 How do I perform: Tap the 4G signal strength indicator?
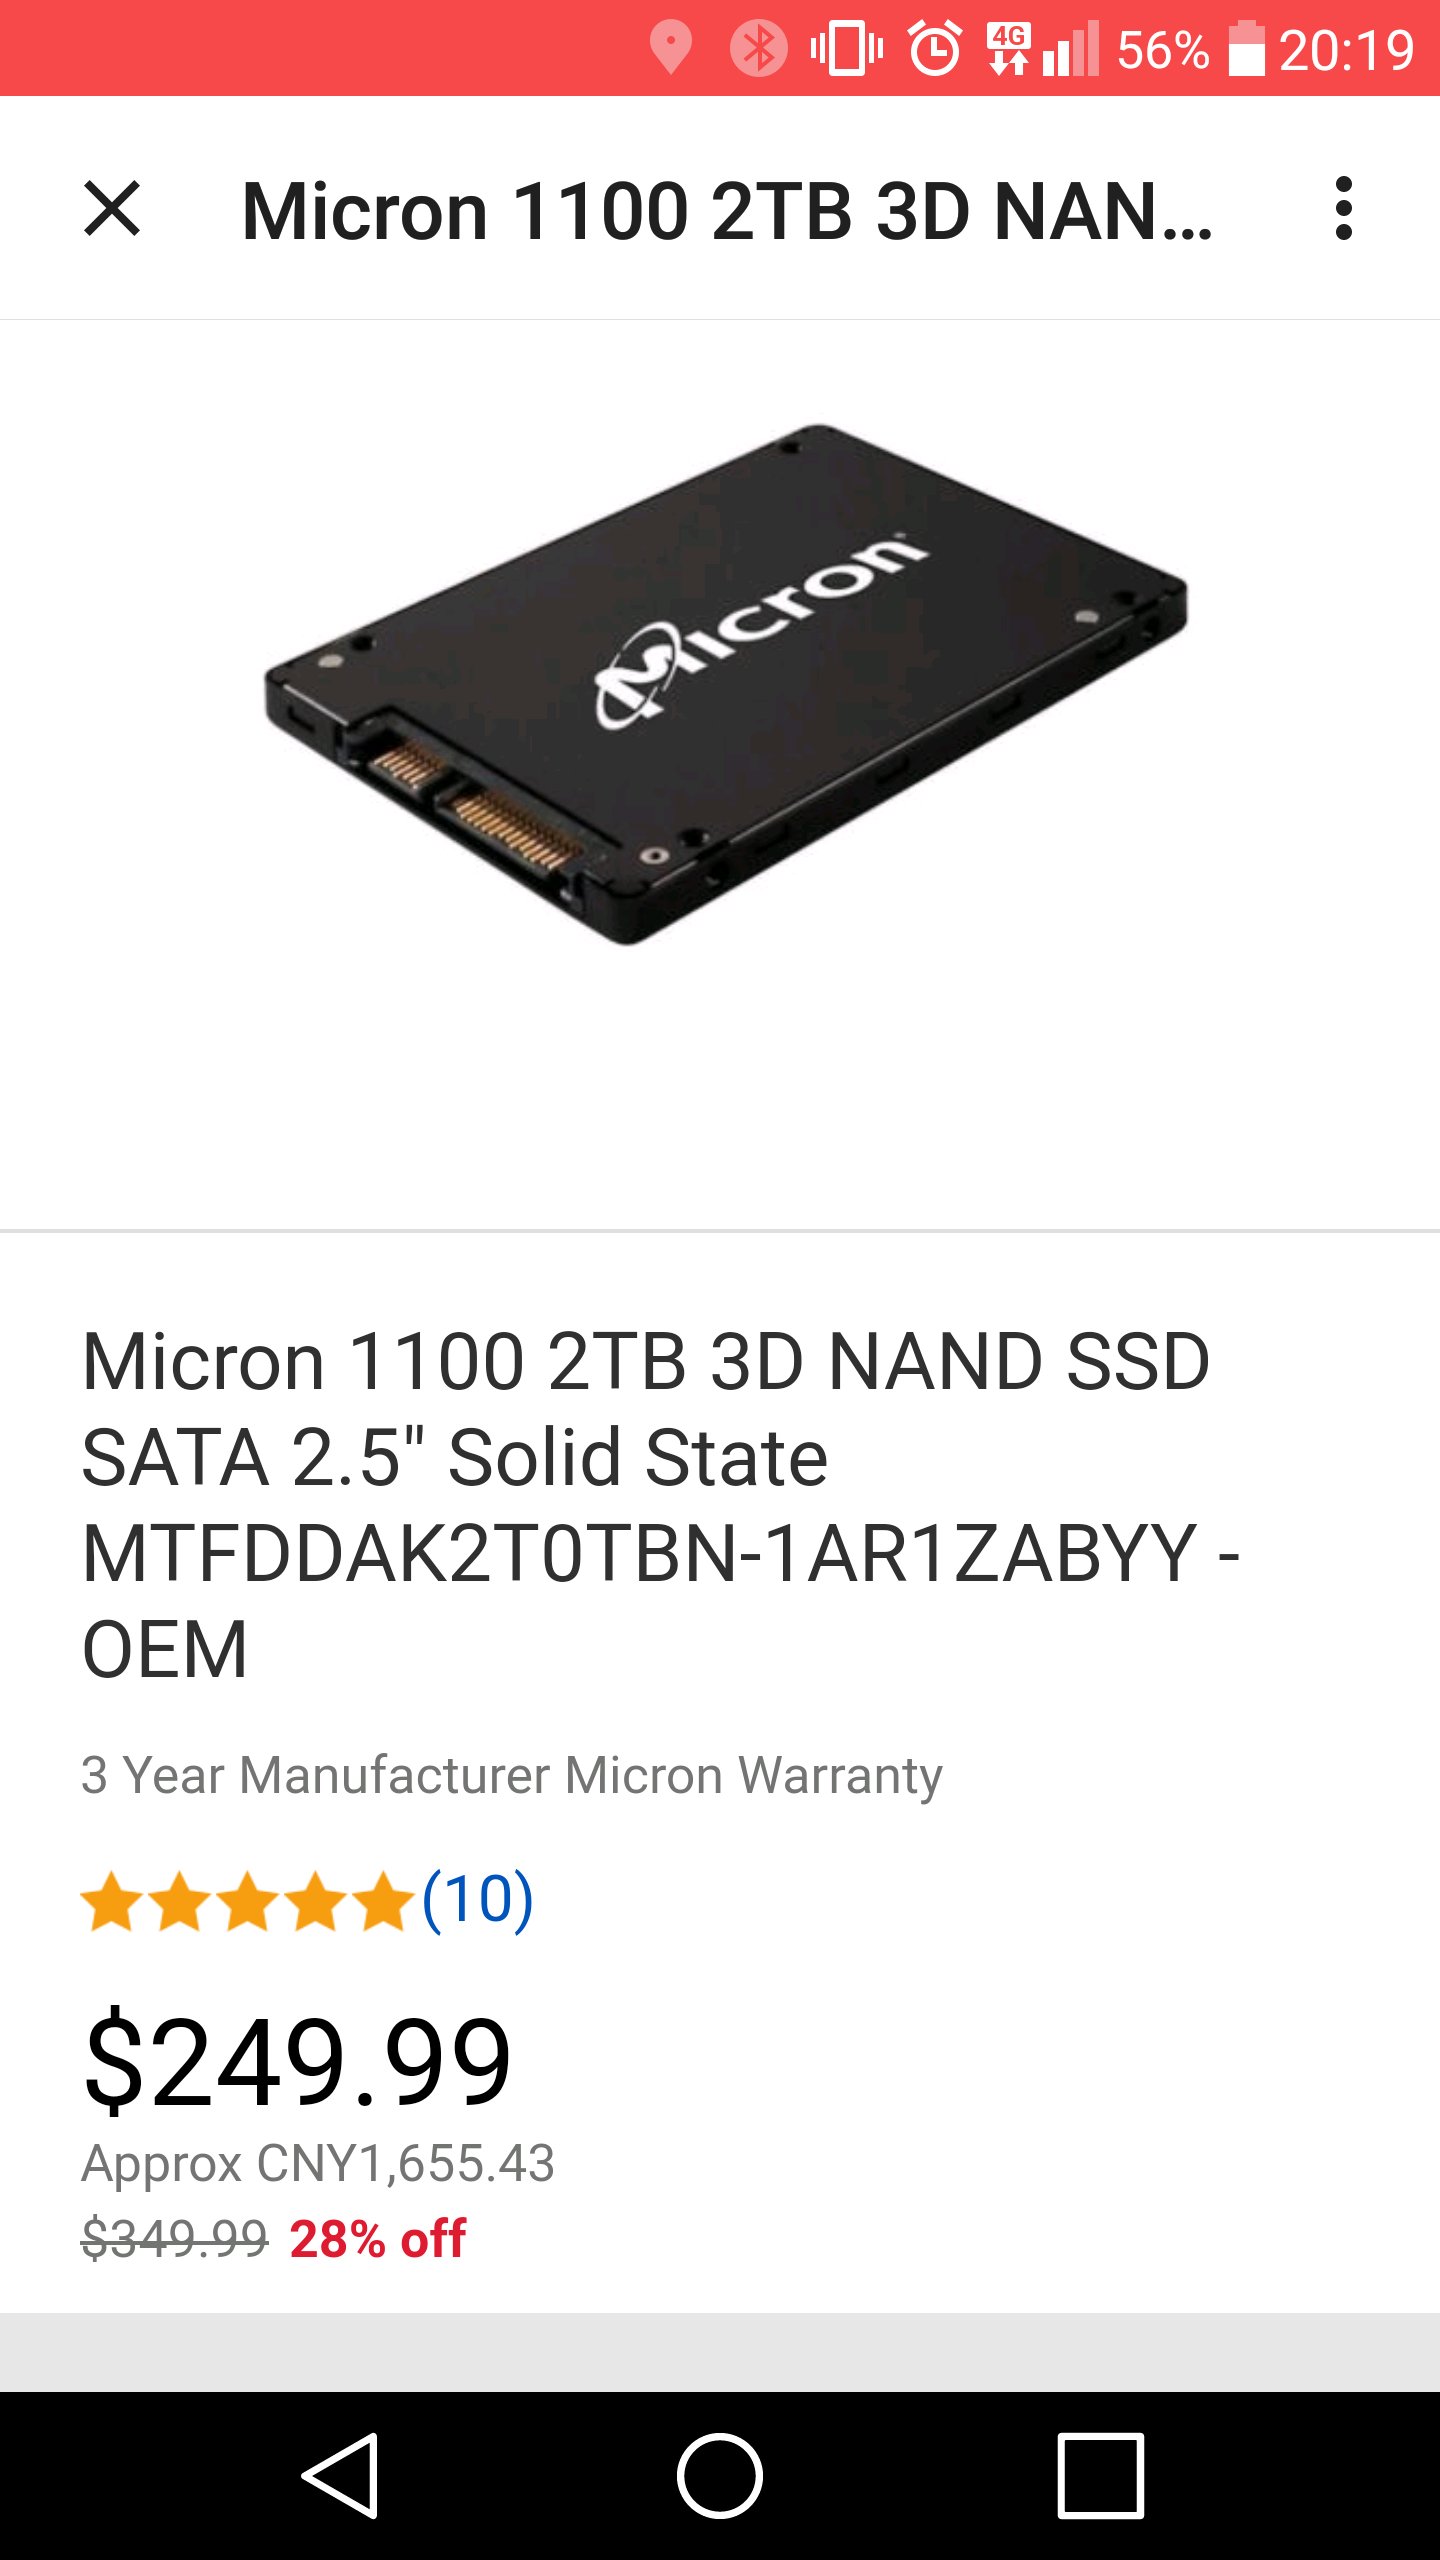(1043, 48)
